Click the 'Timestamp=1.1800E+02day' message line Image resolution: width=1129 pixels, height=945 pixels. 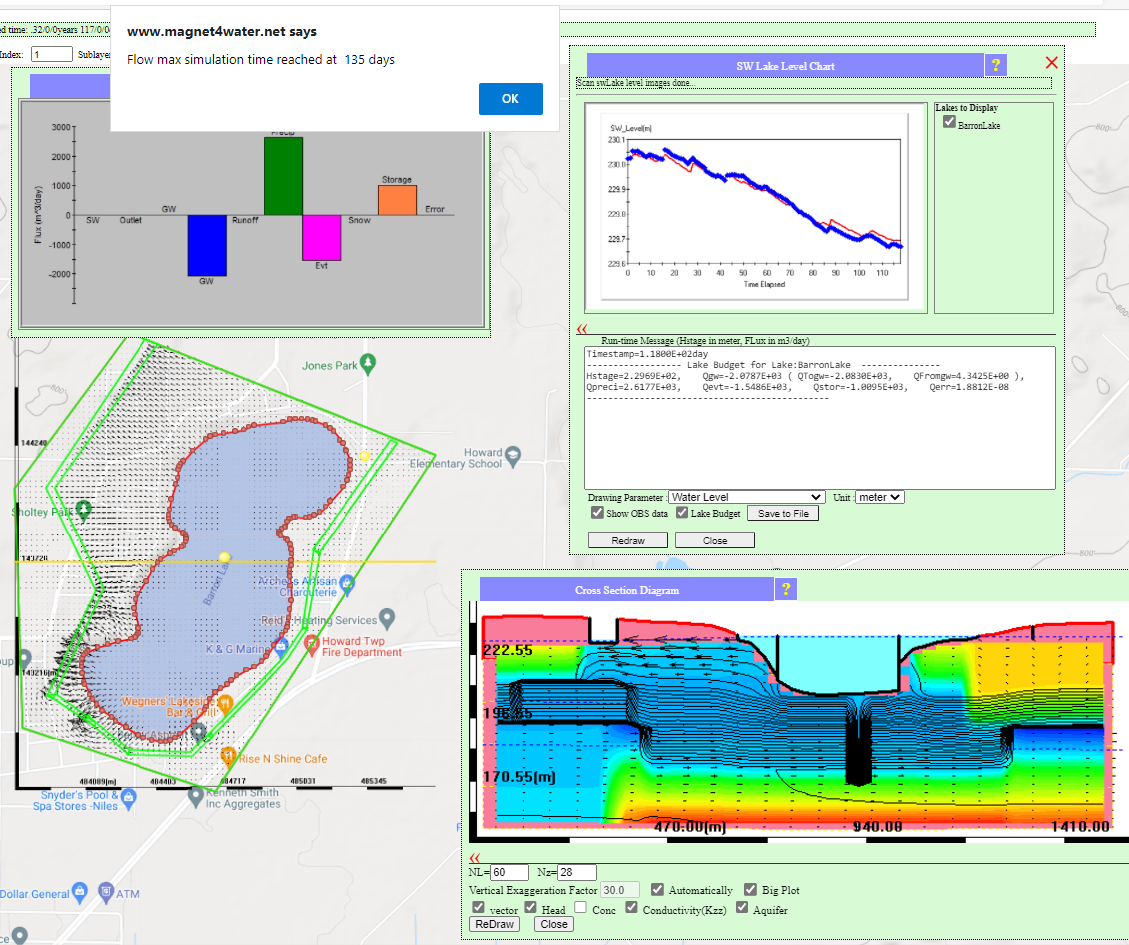pos(647,354)
